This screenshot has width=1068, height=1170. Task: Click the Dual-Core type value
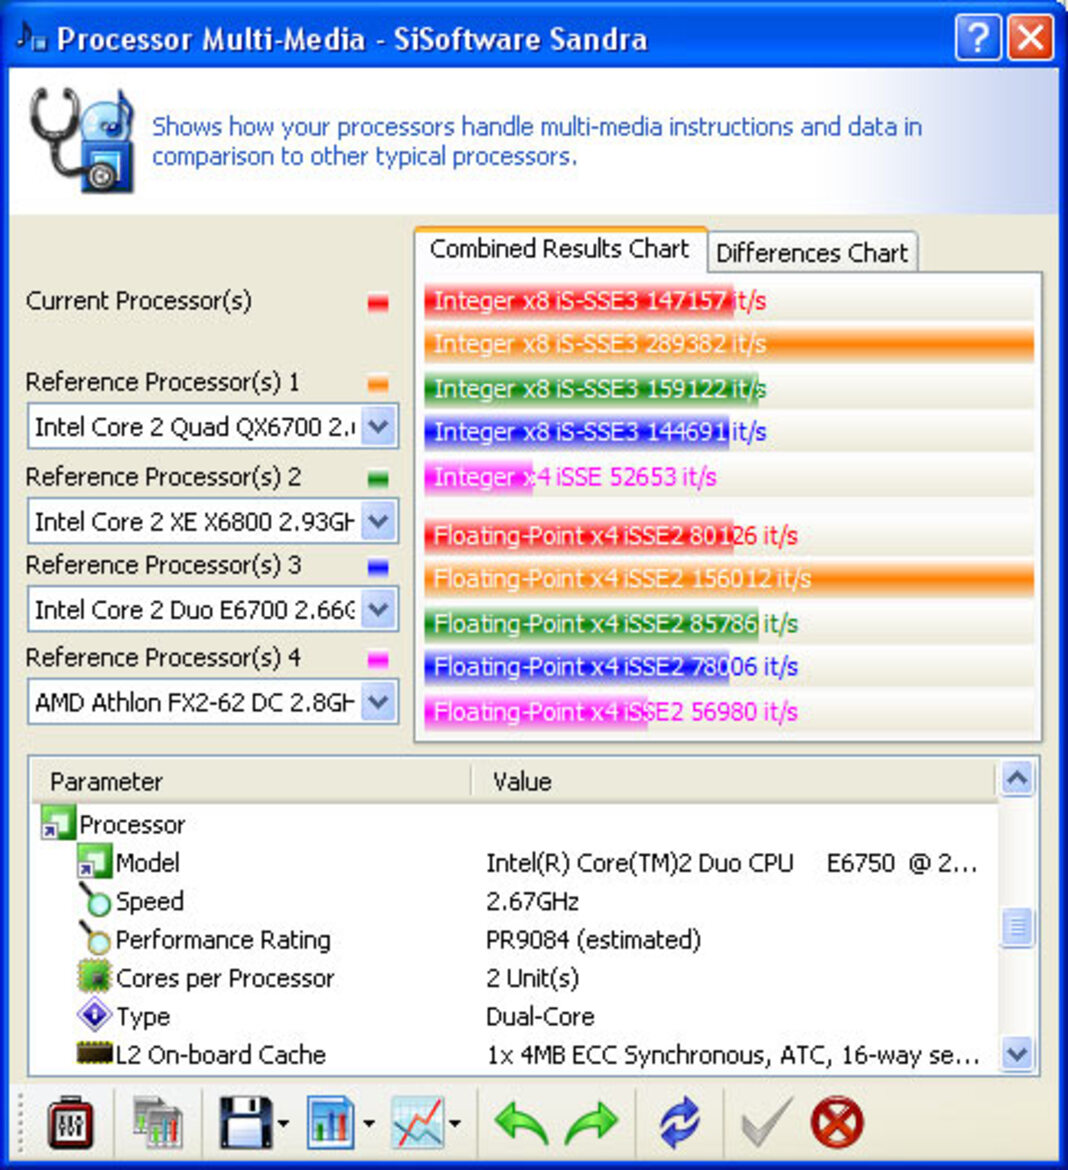540,1016
